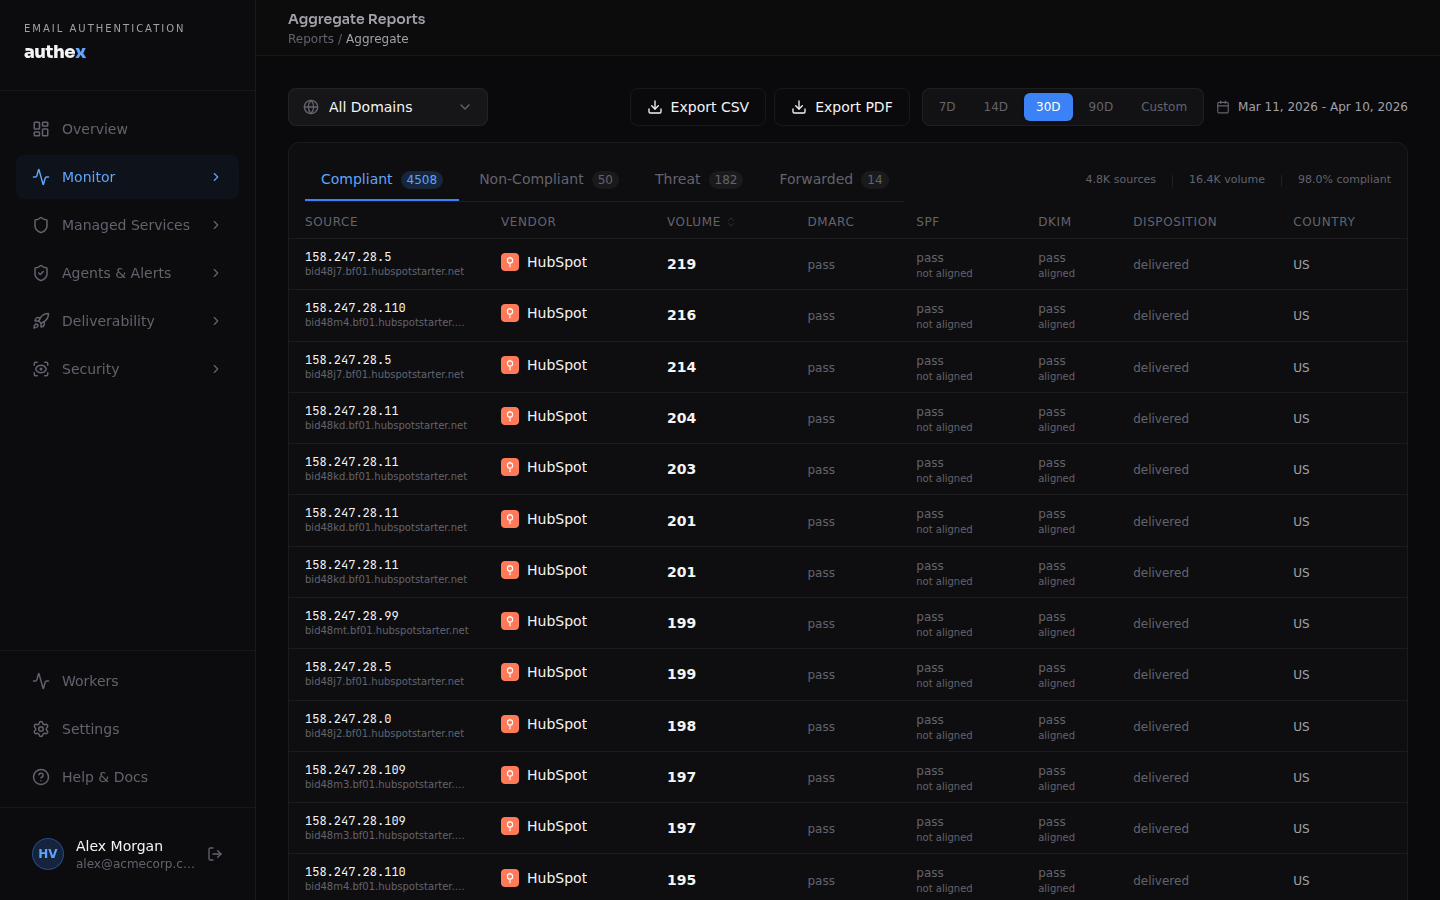
Task: Click the download icon on Export CSV
Action: click(x=655, y=107)
